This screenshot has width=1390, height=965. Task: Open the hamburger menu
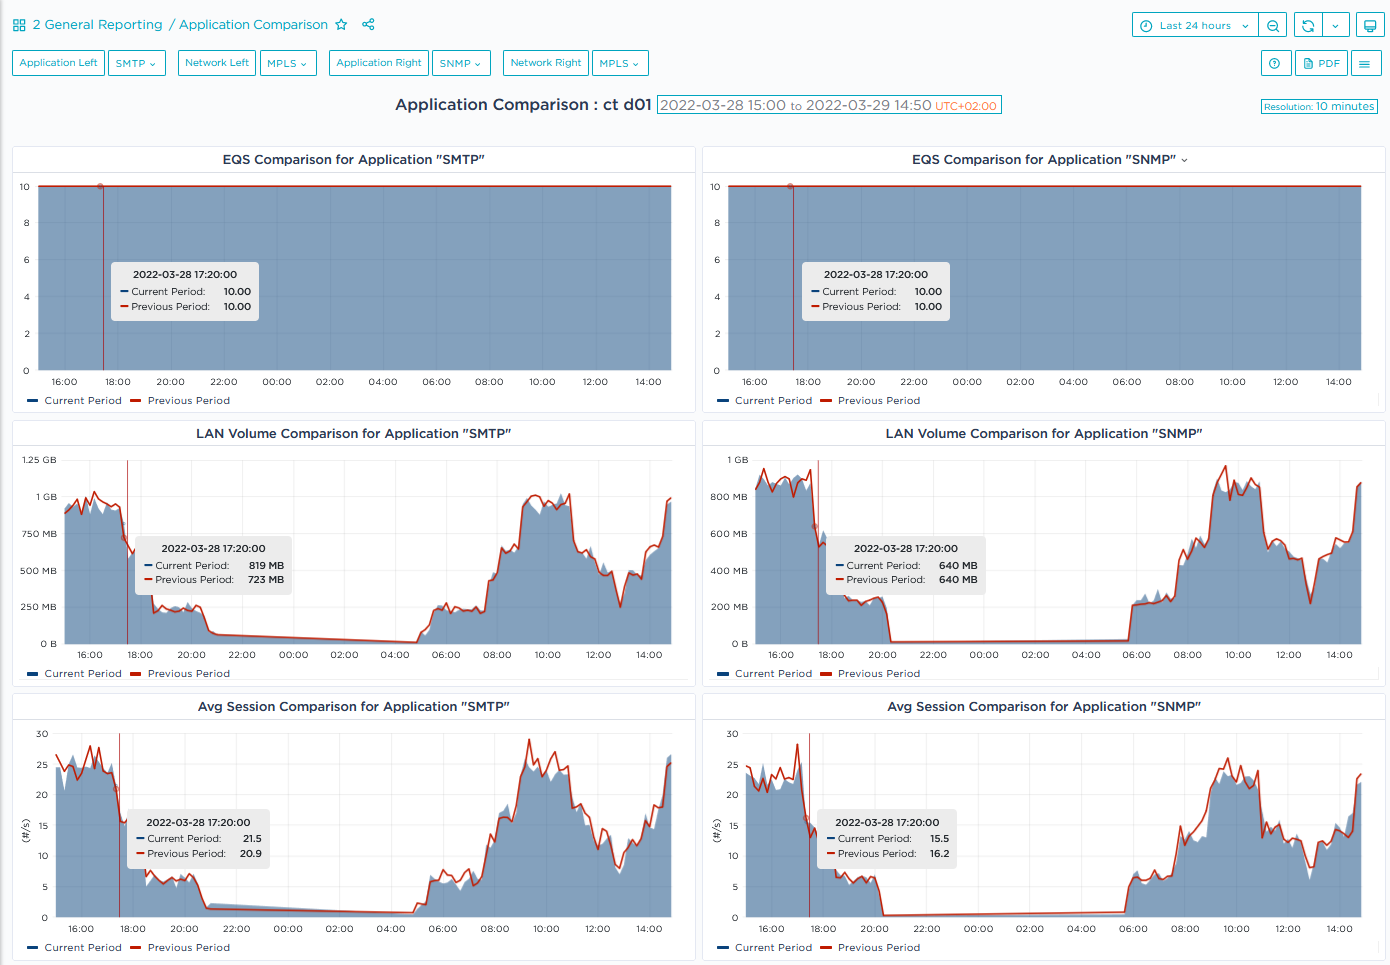point(1365,63)
